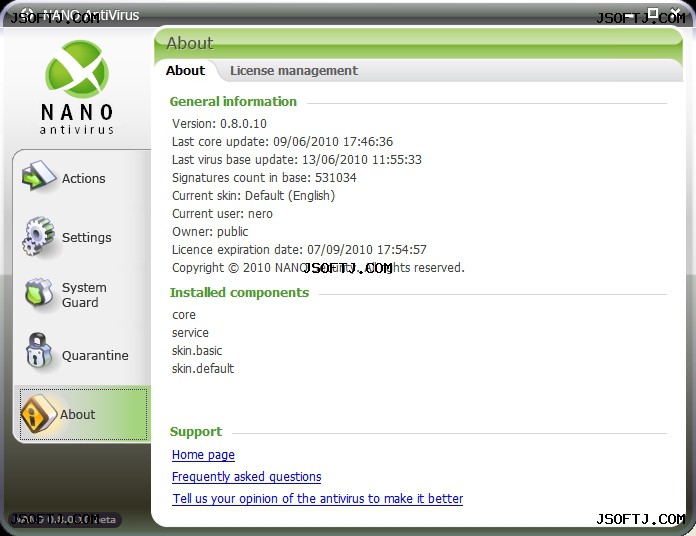Click the Tell us your opinion link
The image size is (696, 536).
coord(318,499)
